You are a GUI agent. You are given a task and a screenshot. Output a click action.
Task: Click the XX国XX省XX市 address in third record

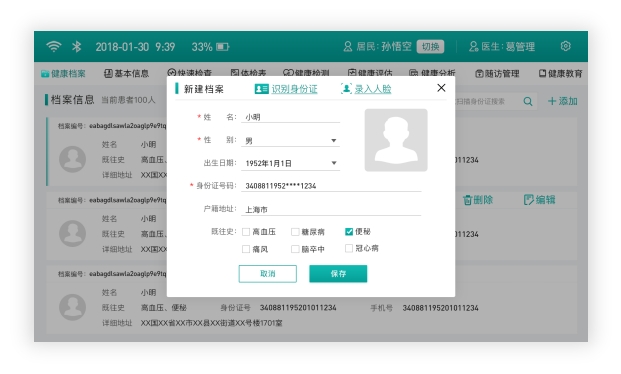211,323
